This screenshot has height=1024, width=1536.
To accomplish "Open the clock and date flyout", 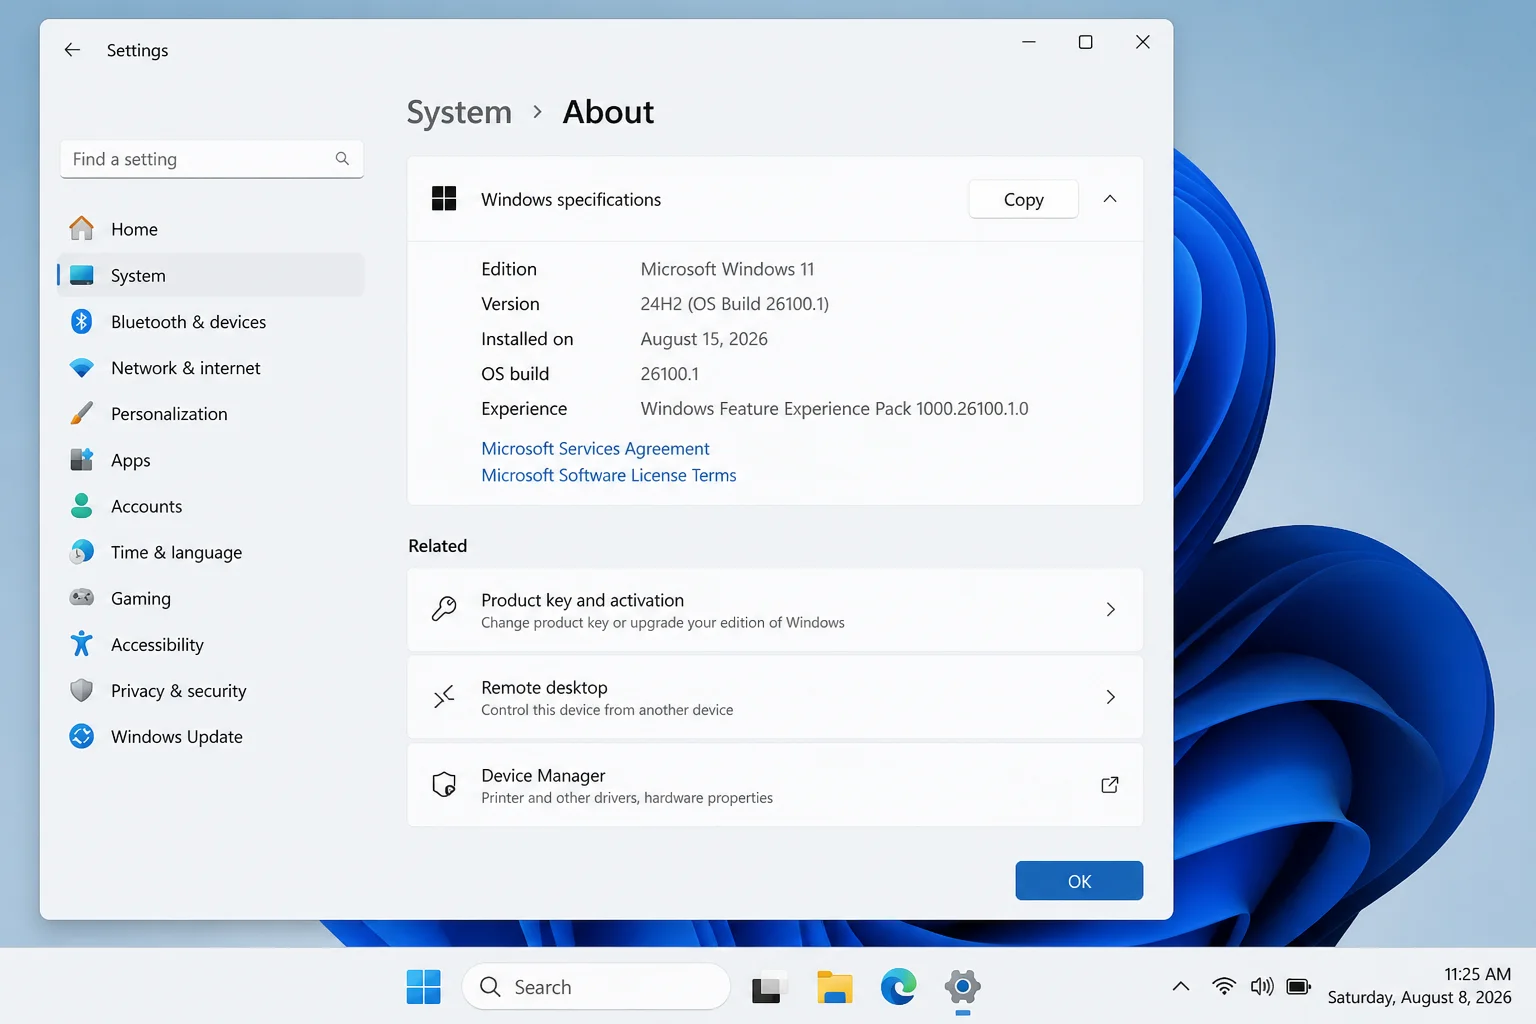I will (1419, 986).
